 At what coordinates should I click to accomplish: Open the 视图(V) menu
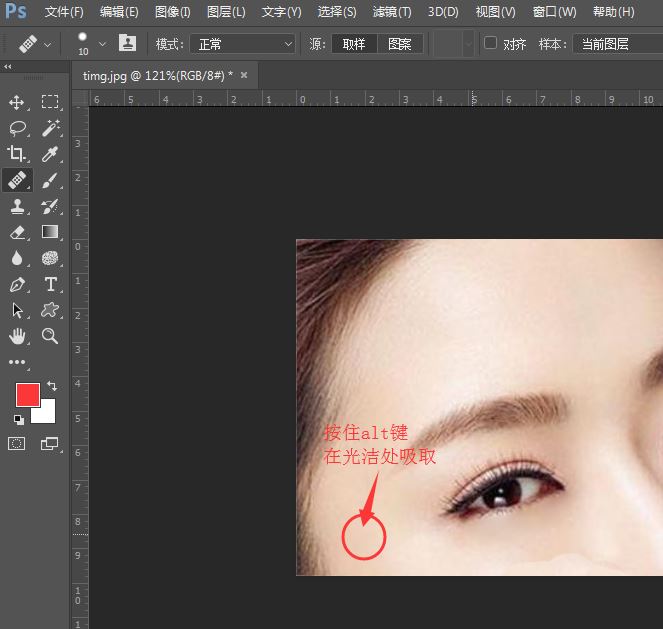(496, 12)
